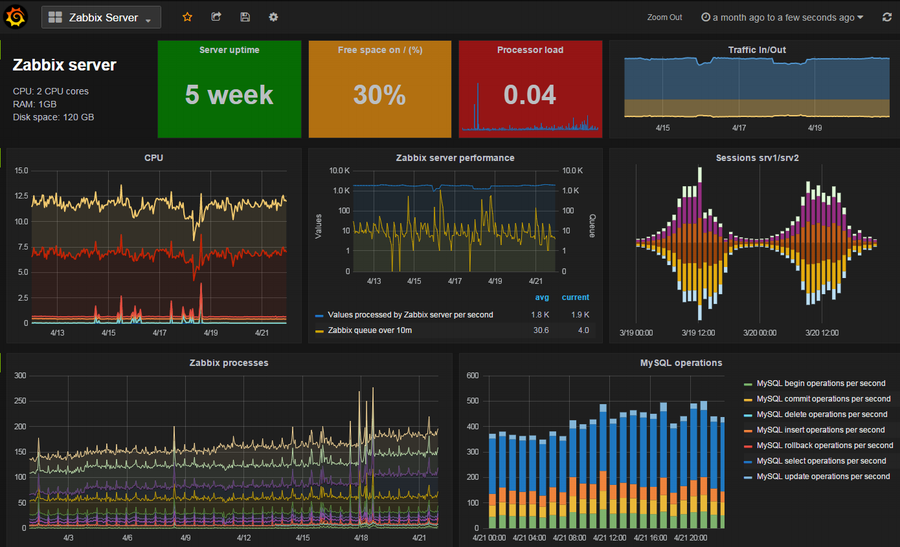Click the Values axis label
This screenshot has width=900, height=547.
[319, 226]
